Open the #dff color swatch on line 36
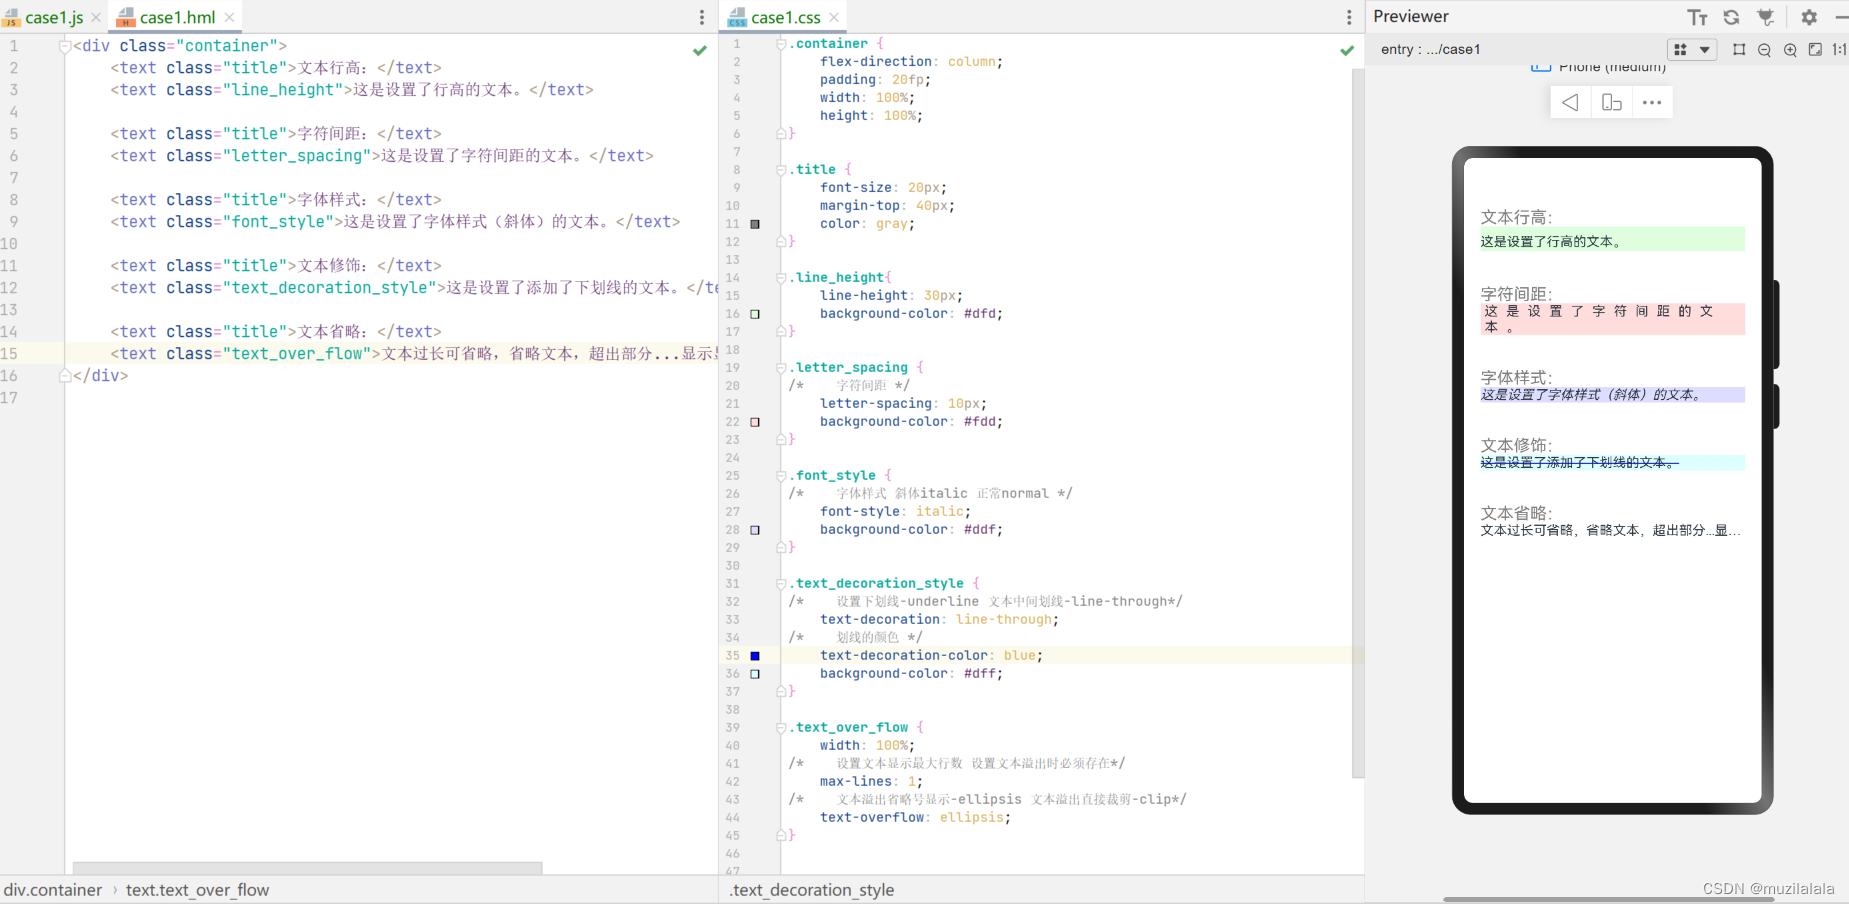 (755, 674)
